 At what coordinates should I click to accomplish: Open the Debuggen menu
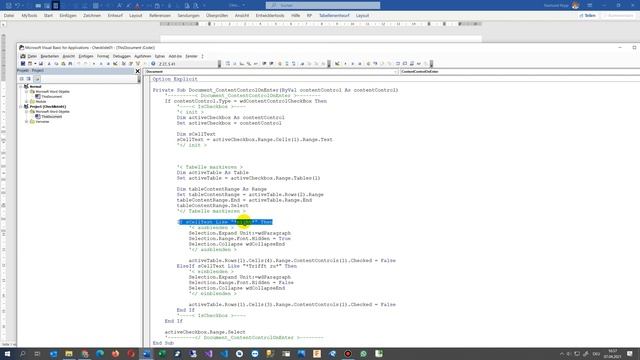coord(122,56)
